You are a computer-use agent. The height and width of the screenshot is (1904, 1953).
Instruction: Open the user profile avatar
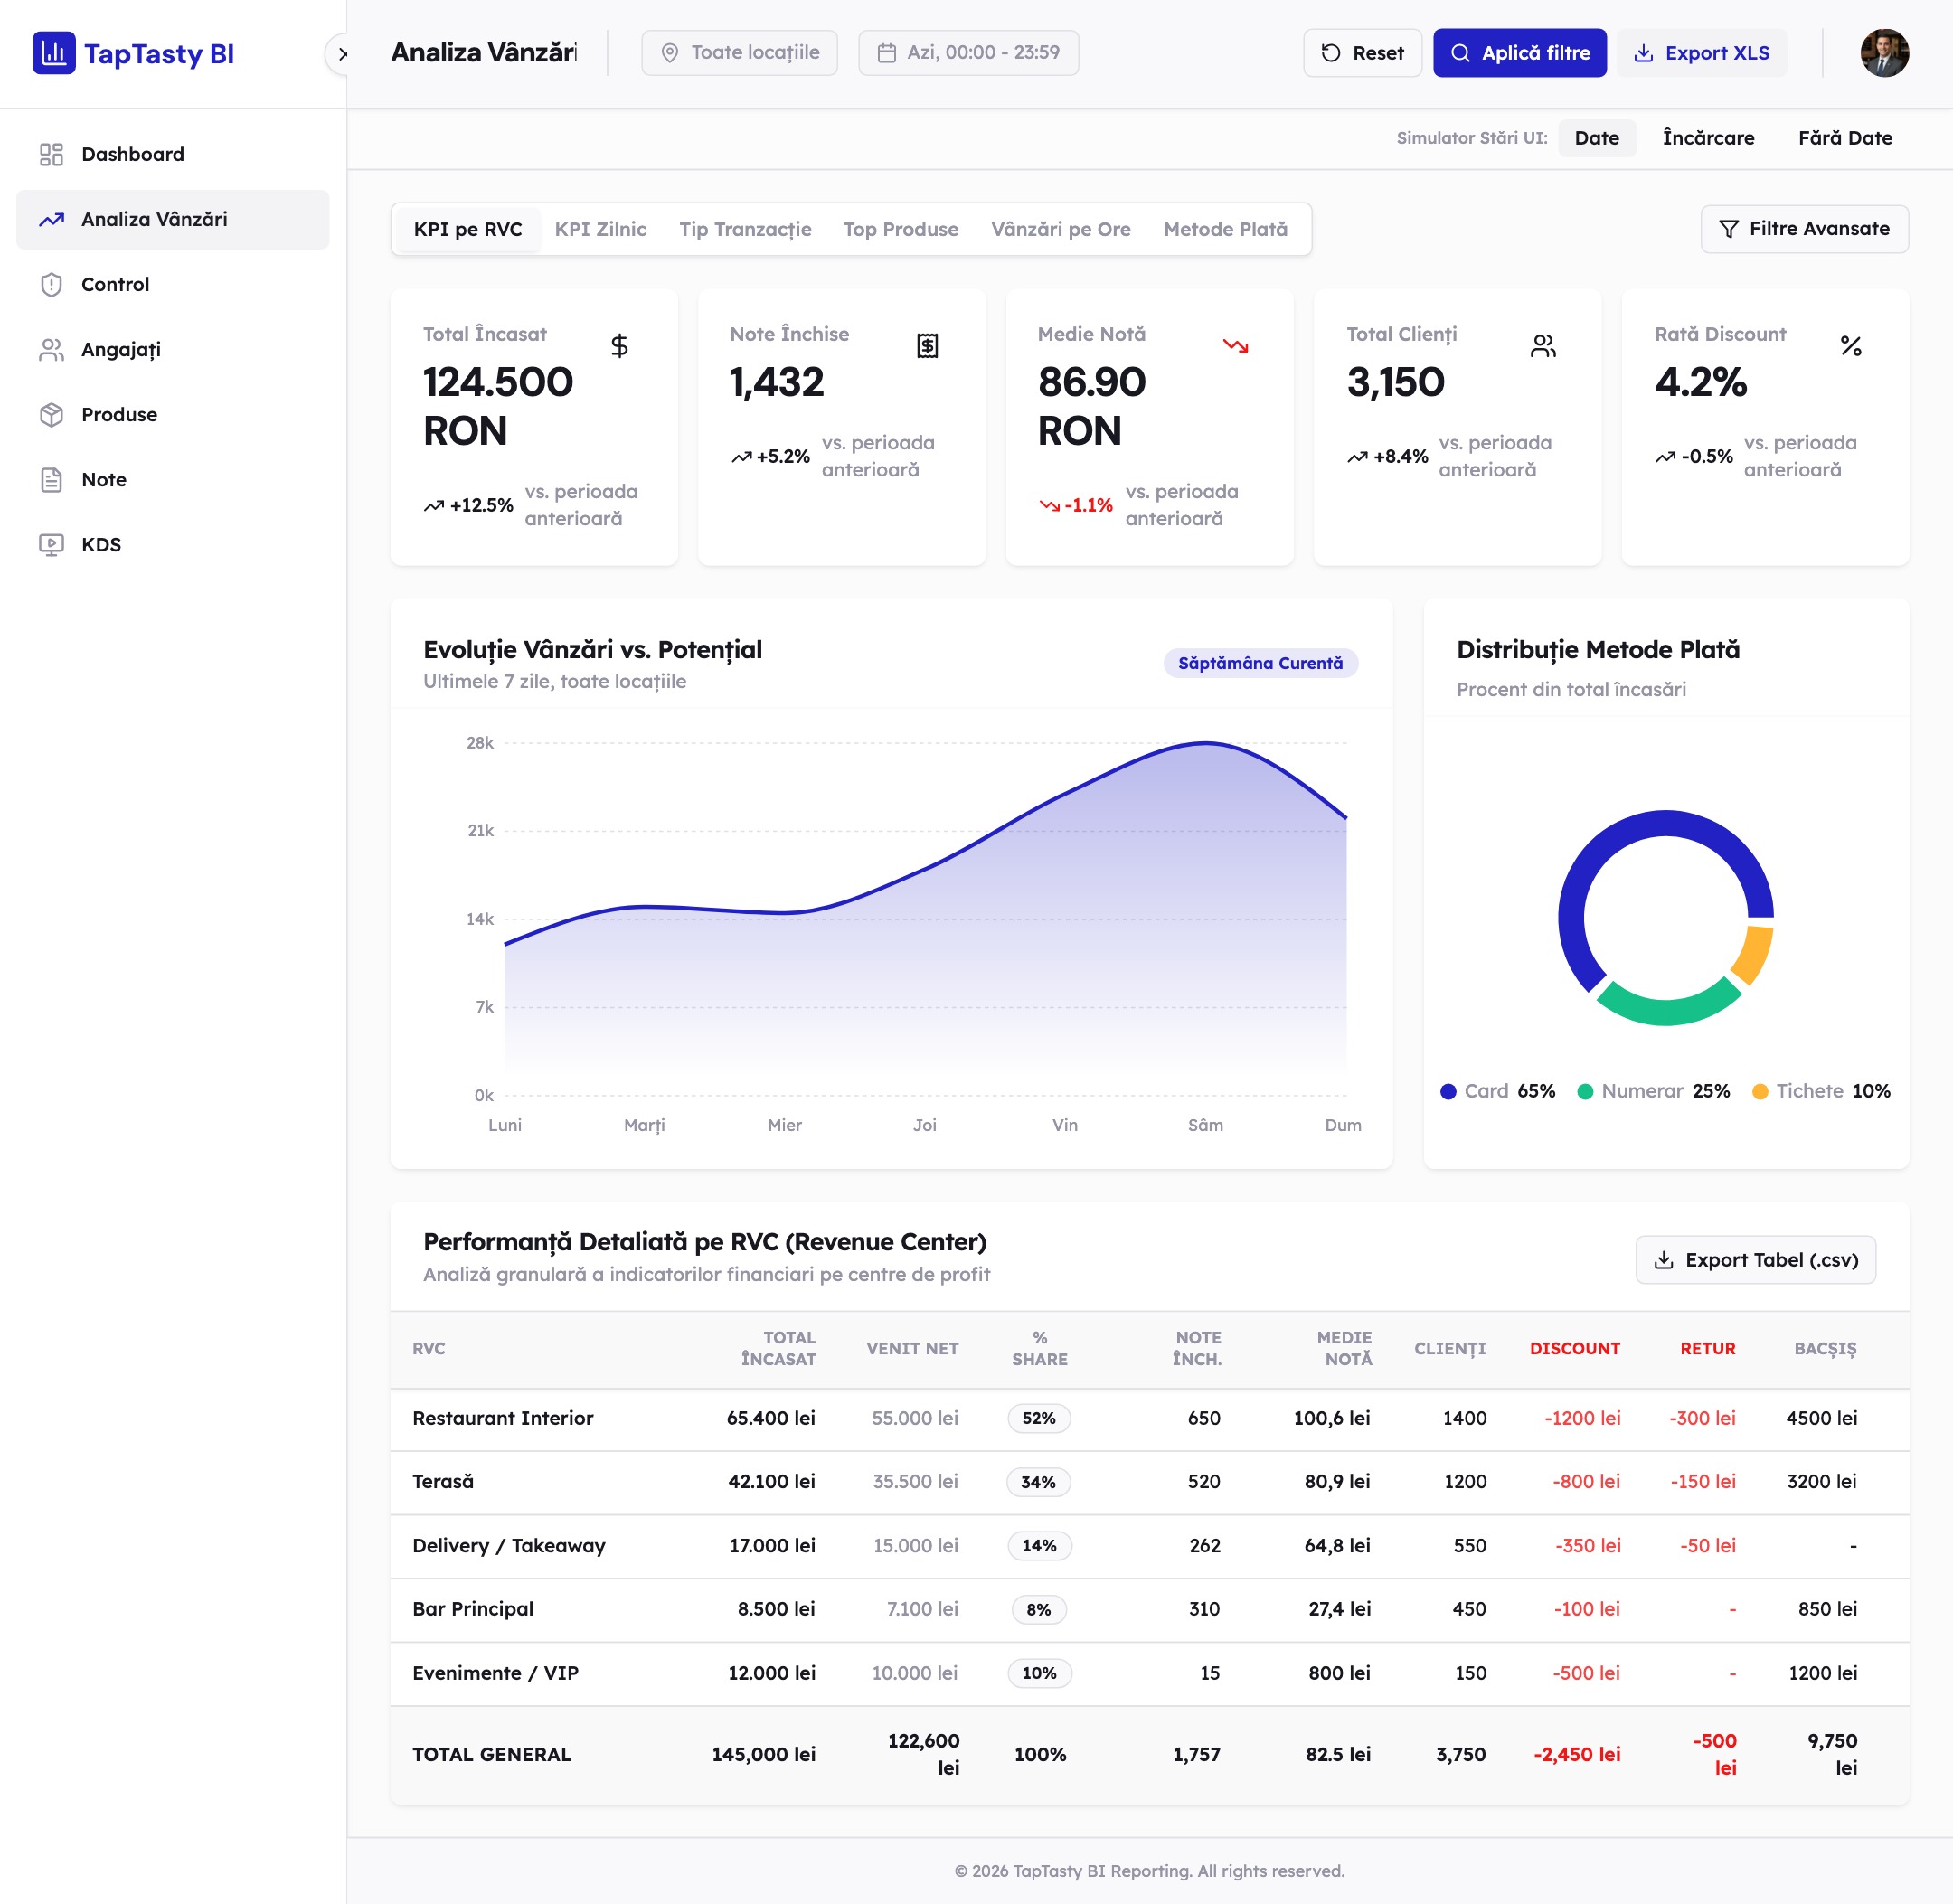pyautogui.click(x=1884, y=53)
